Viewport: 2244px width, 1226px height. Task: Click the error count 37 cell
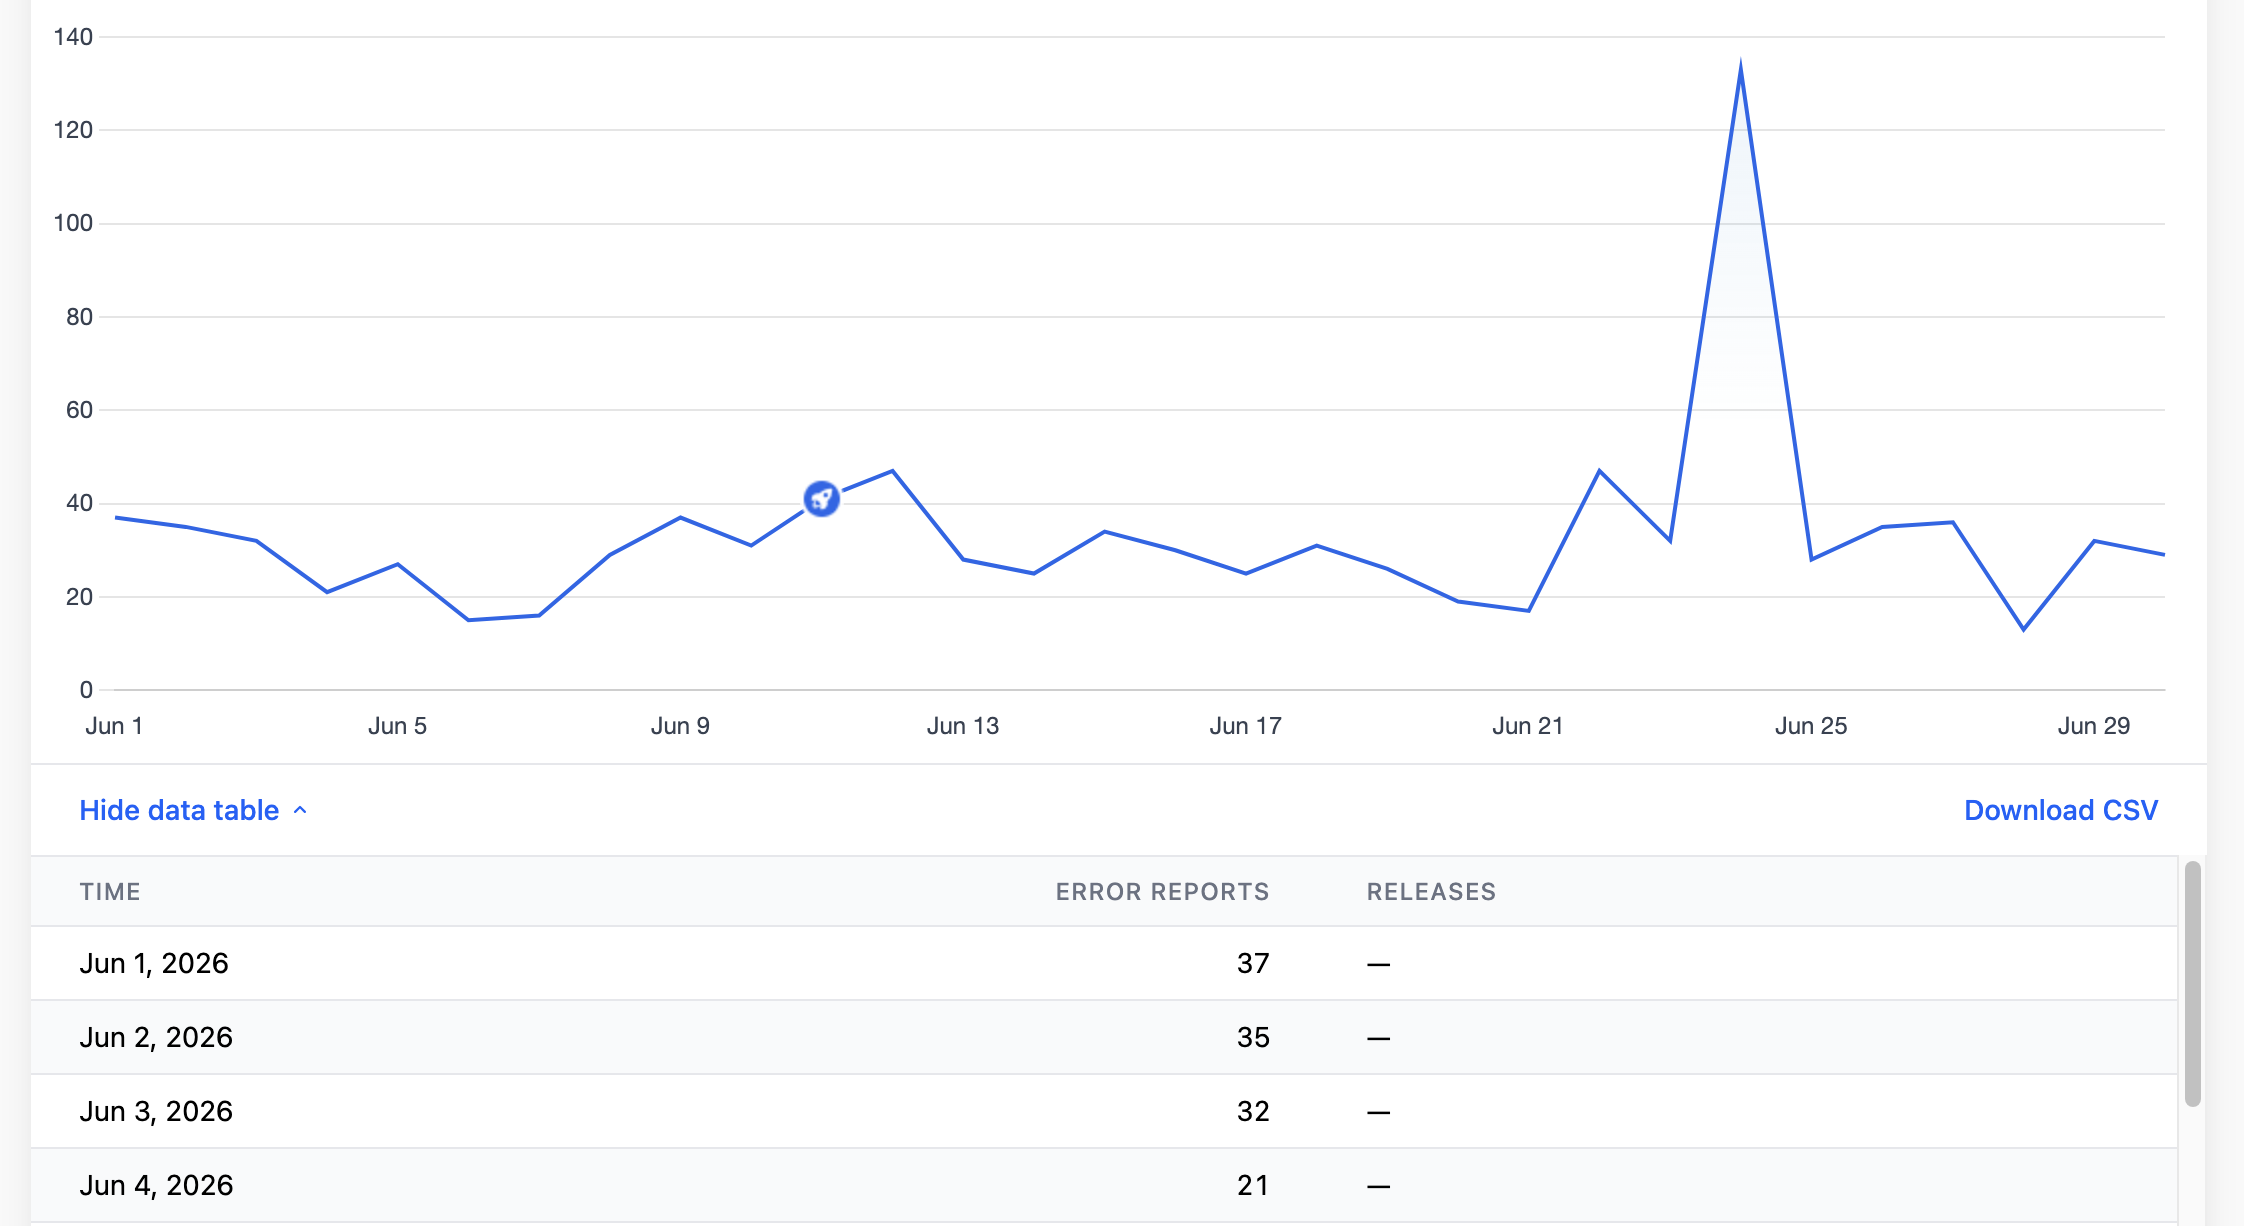point(1253,963)
